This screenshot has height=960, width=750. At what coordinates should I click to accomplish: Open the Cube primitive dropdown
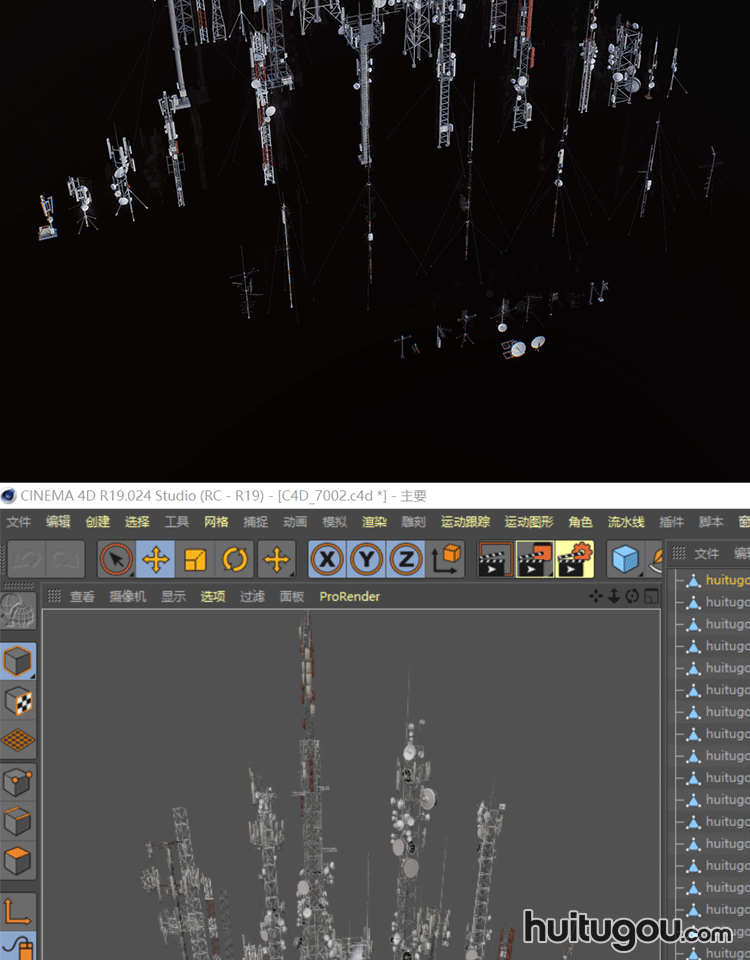[x=626, y=560]
